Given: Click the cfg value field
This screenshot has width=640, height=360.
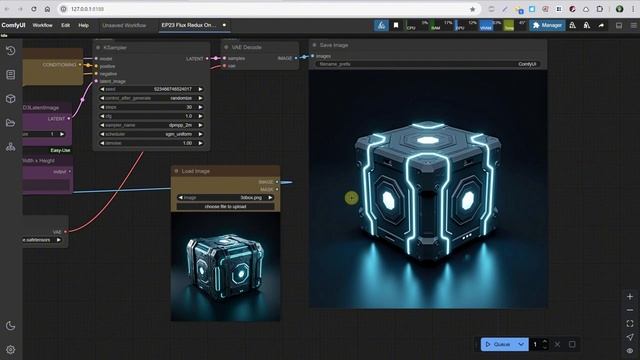Looking at the screenshot, I should 151,116.
